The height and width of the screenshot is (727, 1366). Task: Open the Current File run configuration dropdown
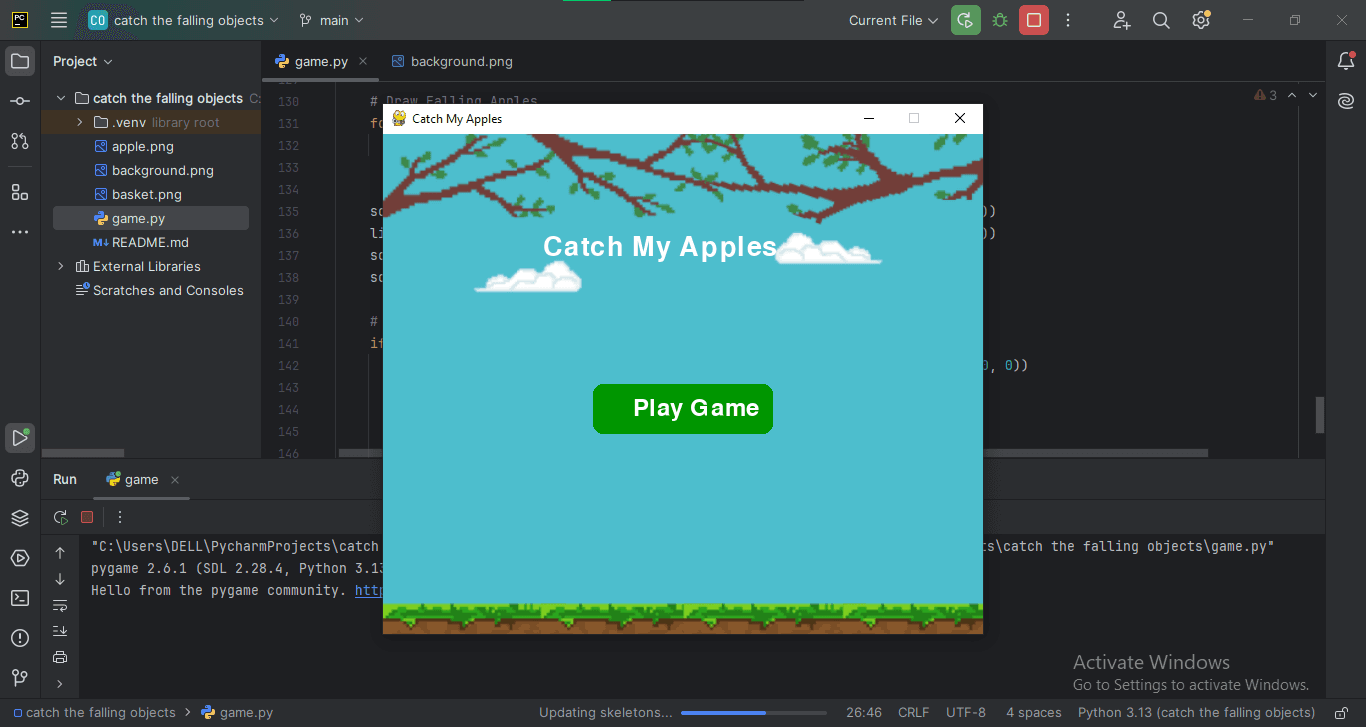pos(892,19)
